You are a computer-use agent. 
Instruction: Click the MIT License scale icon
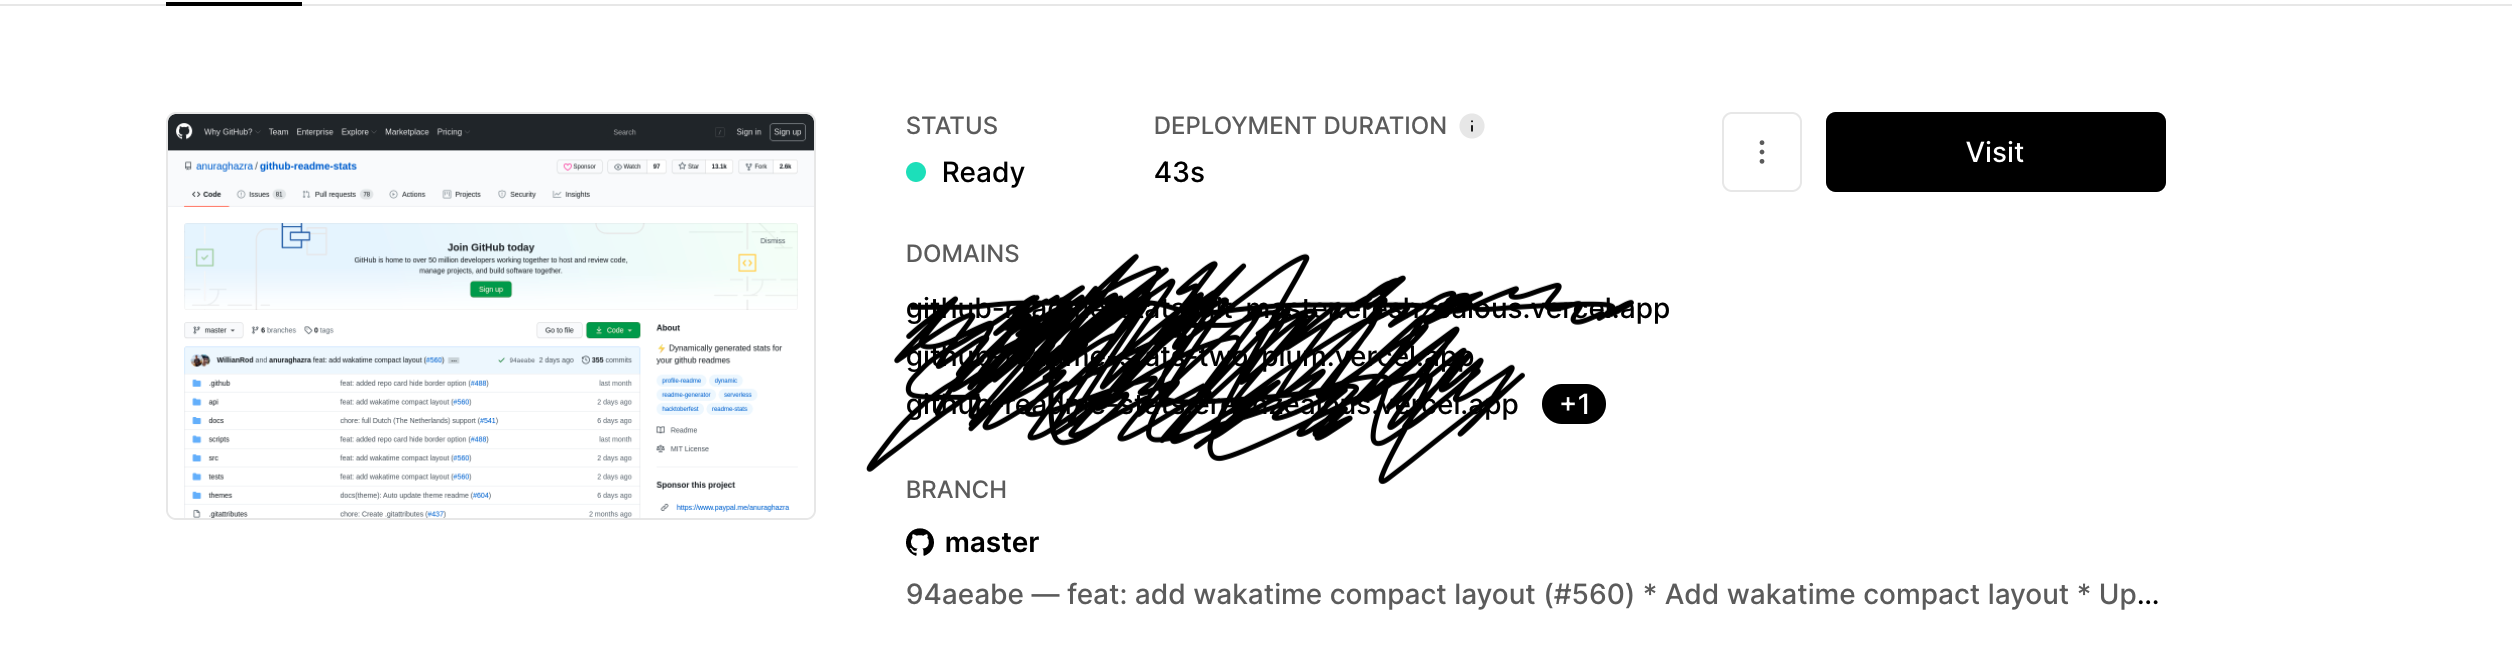click(x=660, y=448)
